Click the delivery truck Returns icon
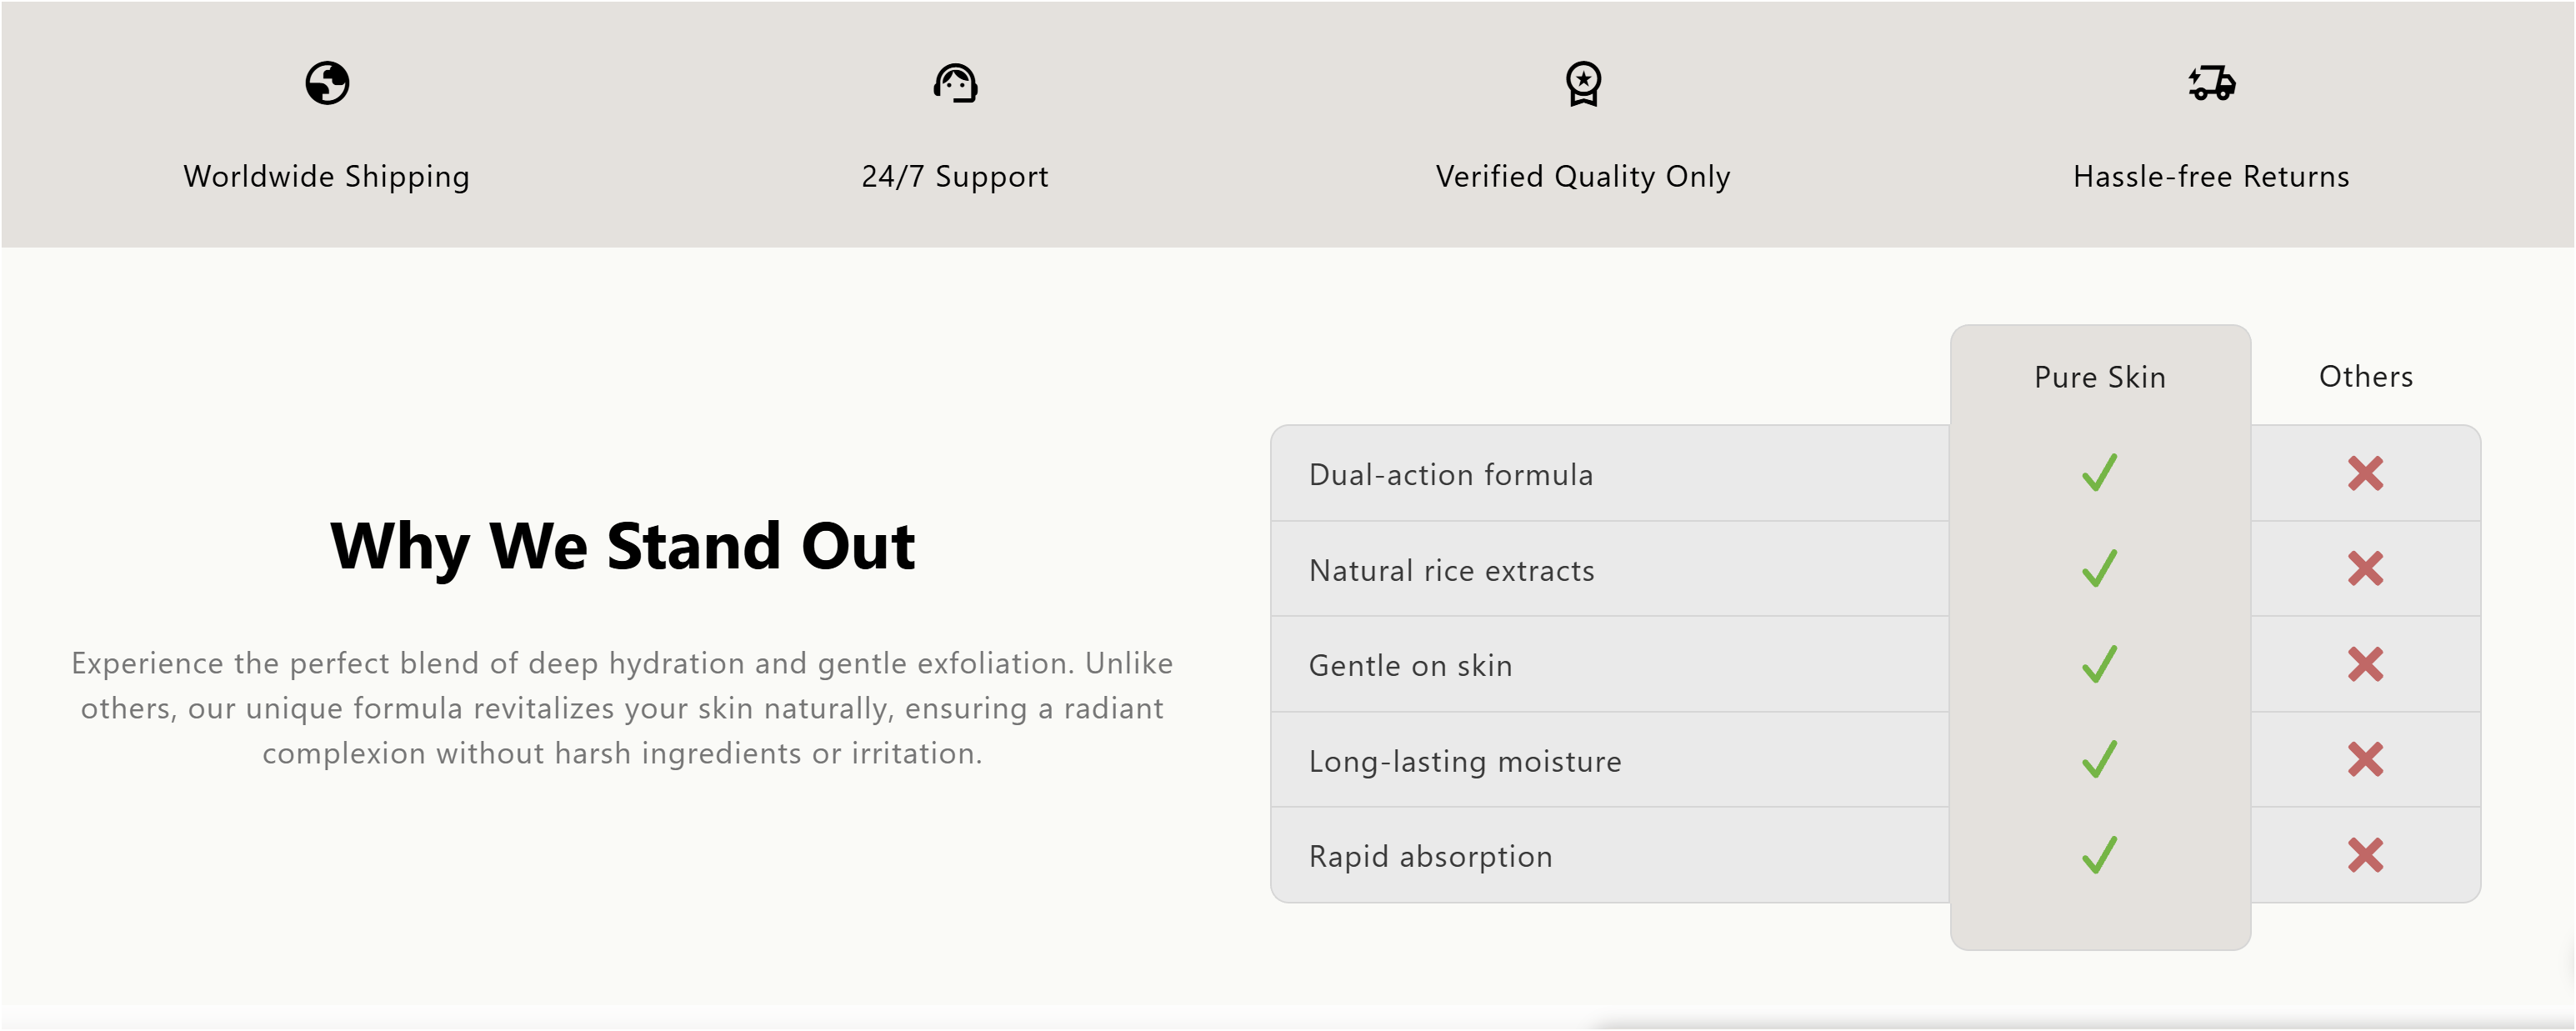The height and width of the screenshot is (1031, 2576). [x=2211, y=83]
